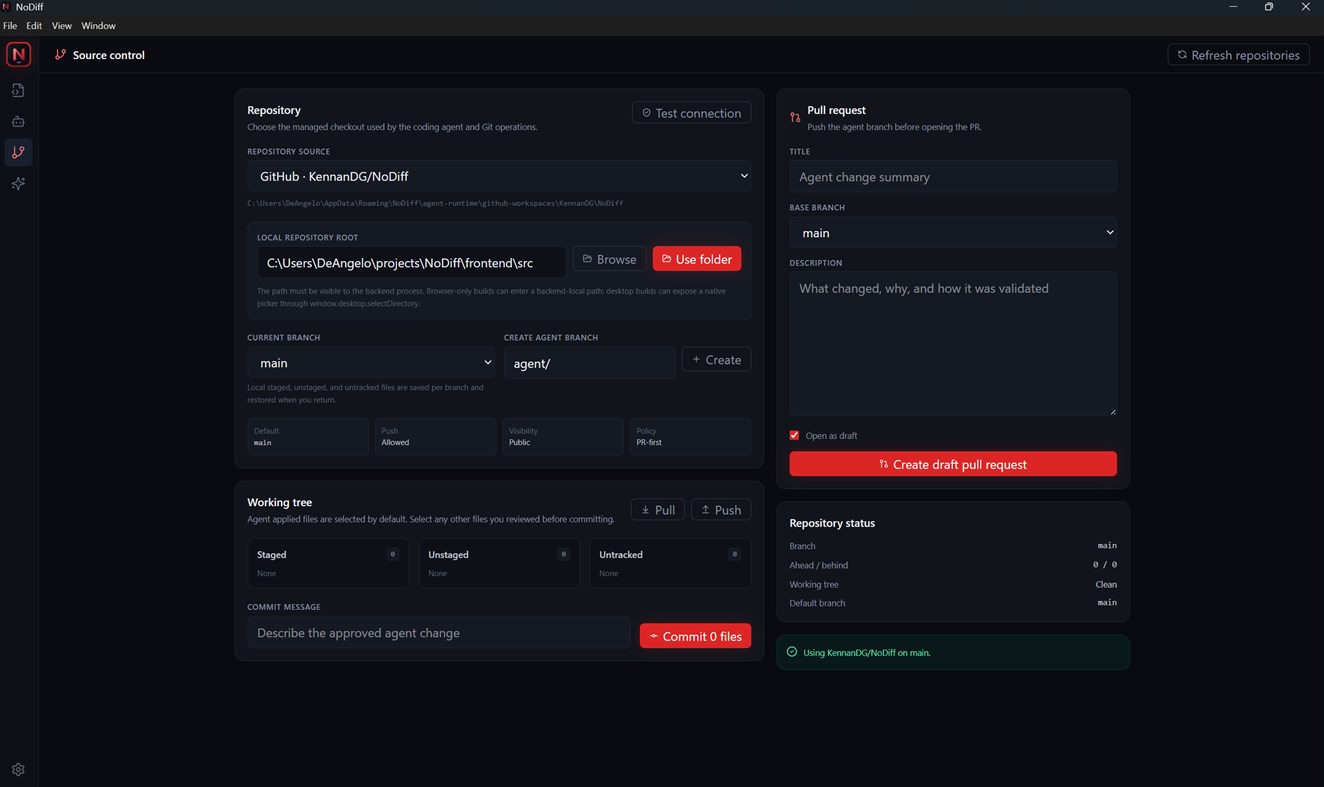Click the pull request icon beside the Pull request heading
Screen dimensions: 1324x787
click(x=795, y=117)
